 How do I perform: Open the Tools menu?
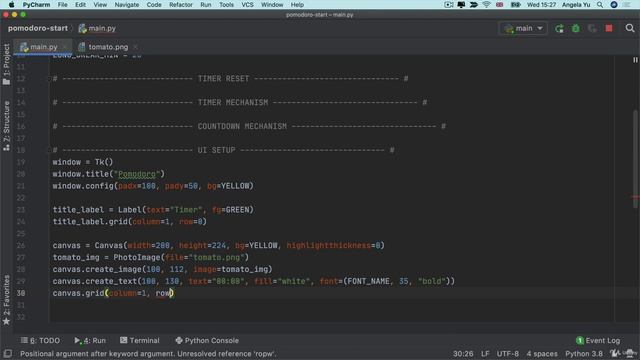tap(226, 5)
